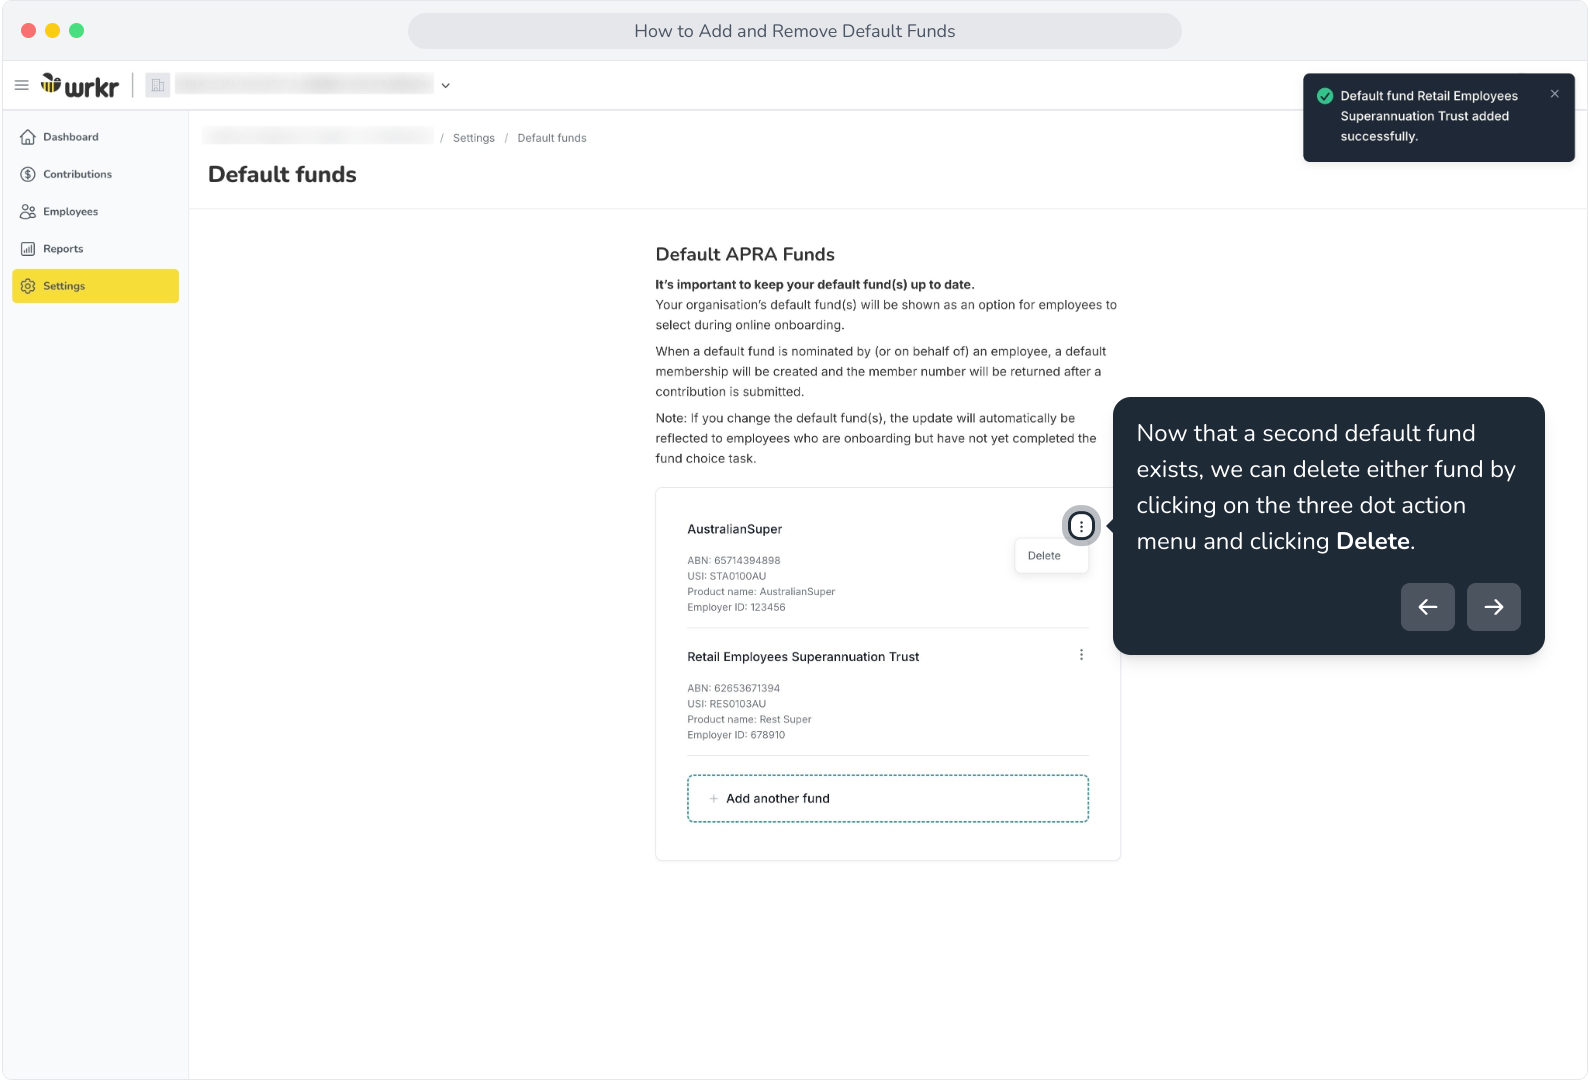Open the hamburger navigation menu
Viewport: 1590px width, 1080px height.
click(x=21, y=86)
